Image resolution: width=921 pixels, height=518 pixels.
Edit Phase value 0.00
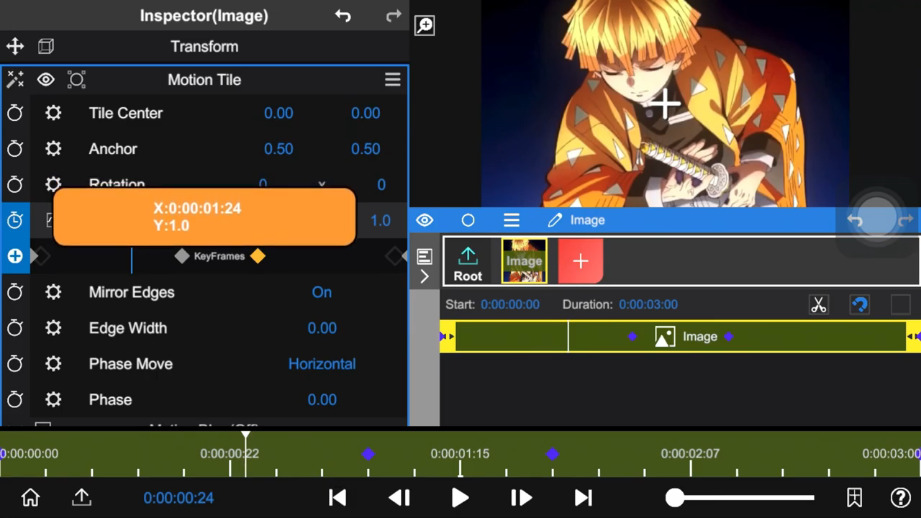(322, 399)
